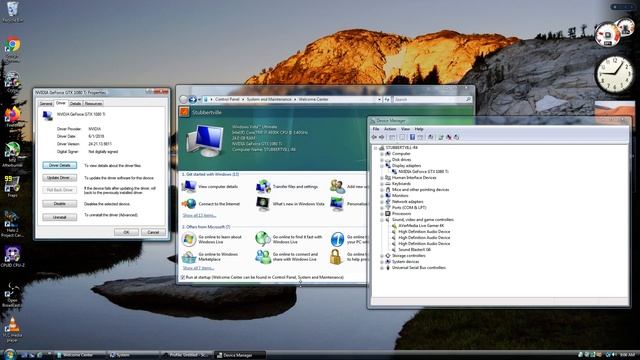Click the padlock icon in Welcome Center
Image resolution: width=640 pixels, height=360 pixels.
[x=336, y=257]
